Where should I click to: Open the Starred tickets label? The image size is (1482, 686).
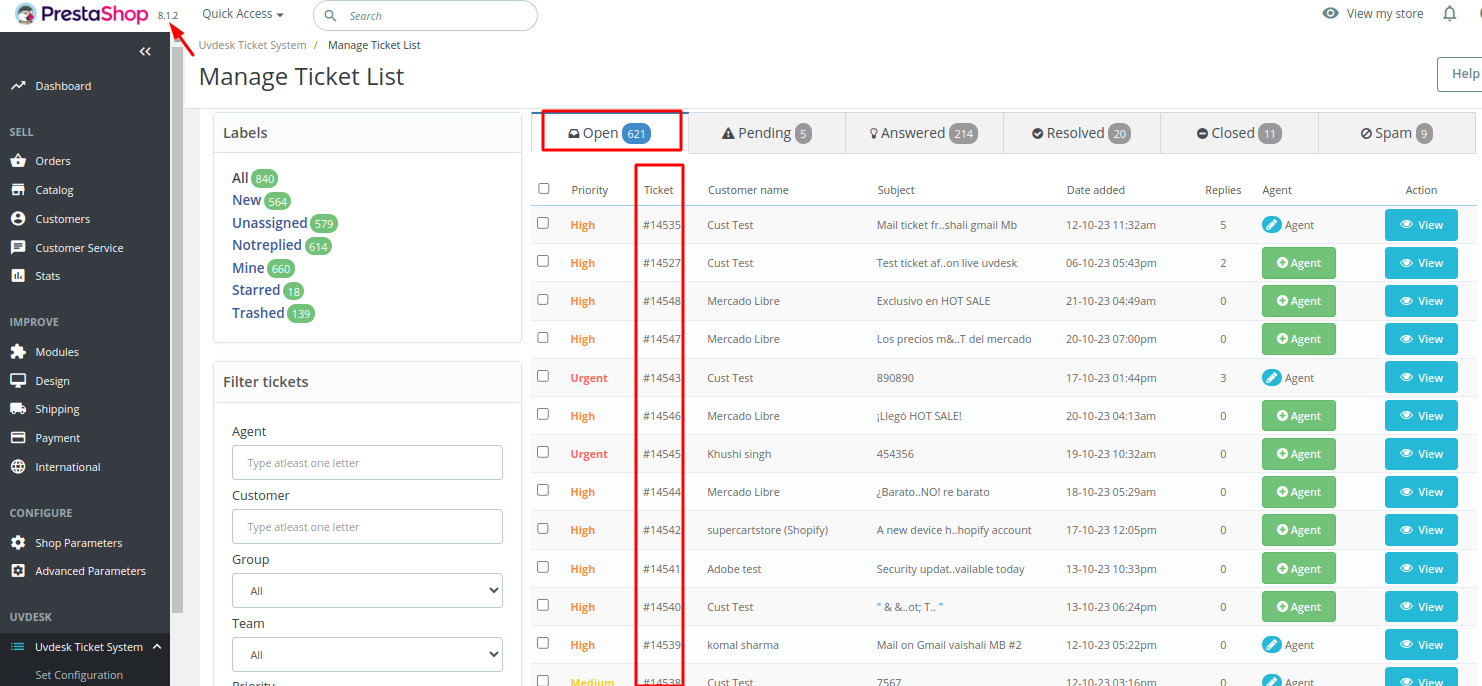click(257, 289)
